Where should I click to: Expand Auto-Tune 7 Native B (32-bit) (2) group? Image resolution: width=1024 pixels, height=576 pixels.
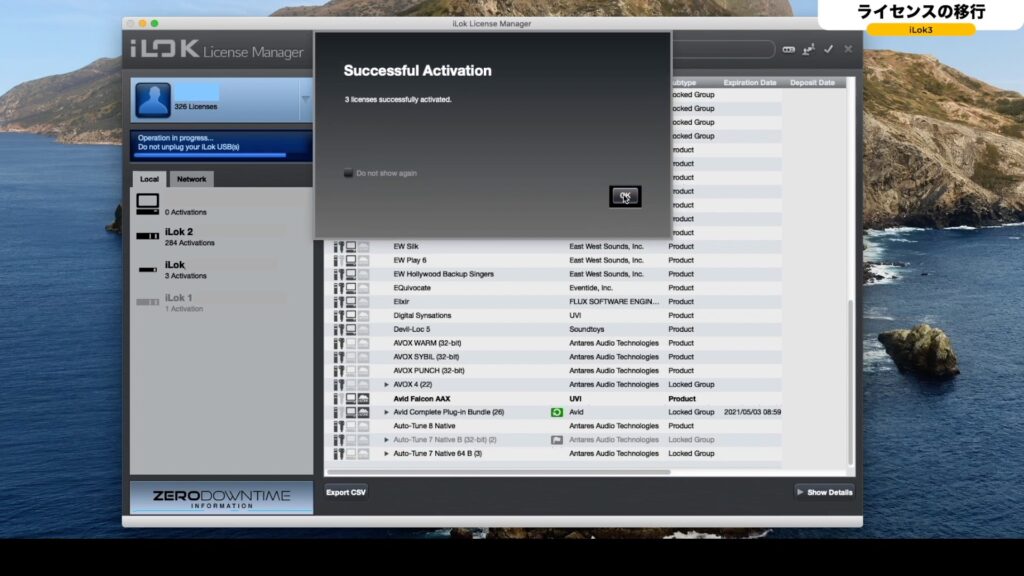point(386,440)
